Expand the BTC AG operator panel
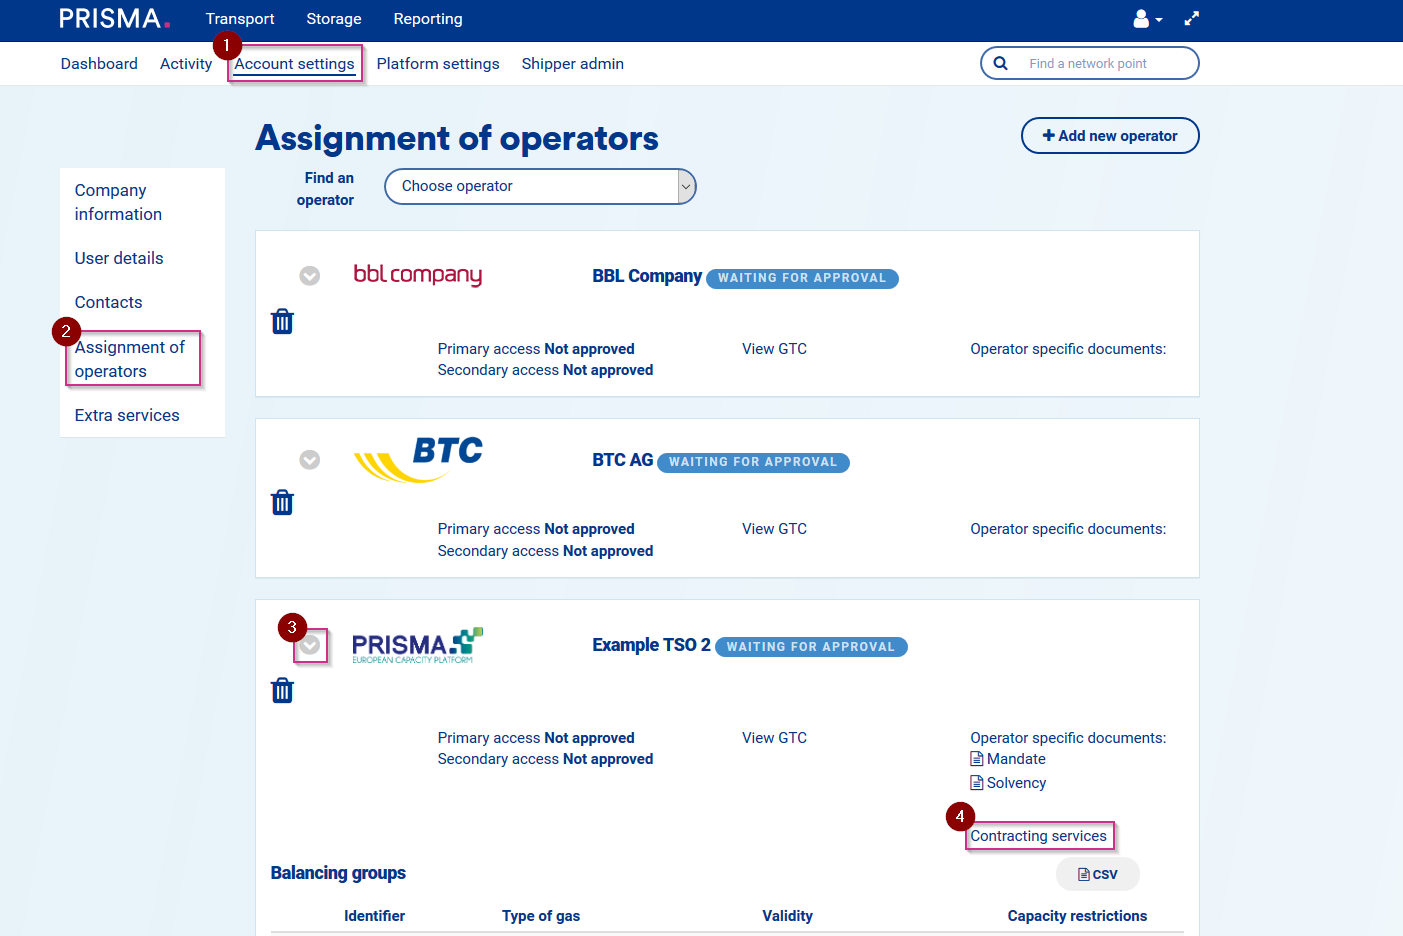The height and width of the screenshot is (936, 1403). [310, 459]
